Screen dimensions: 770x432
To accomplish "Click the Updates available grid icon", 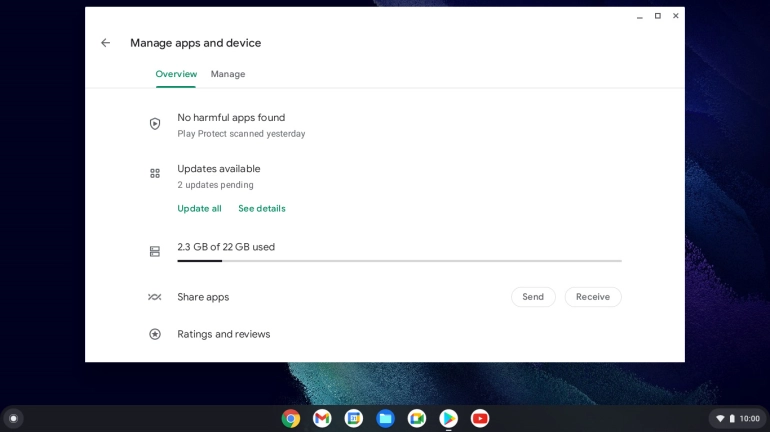I will point(155,173).
